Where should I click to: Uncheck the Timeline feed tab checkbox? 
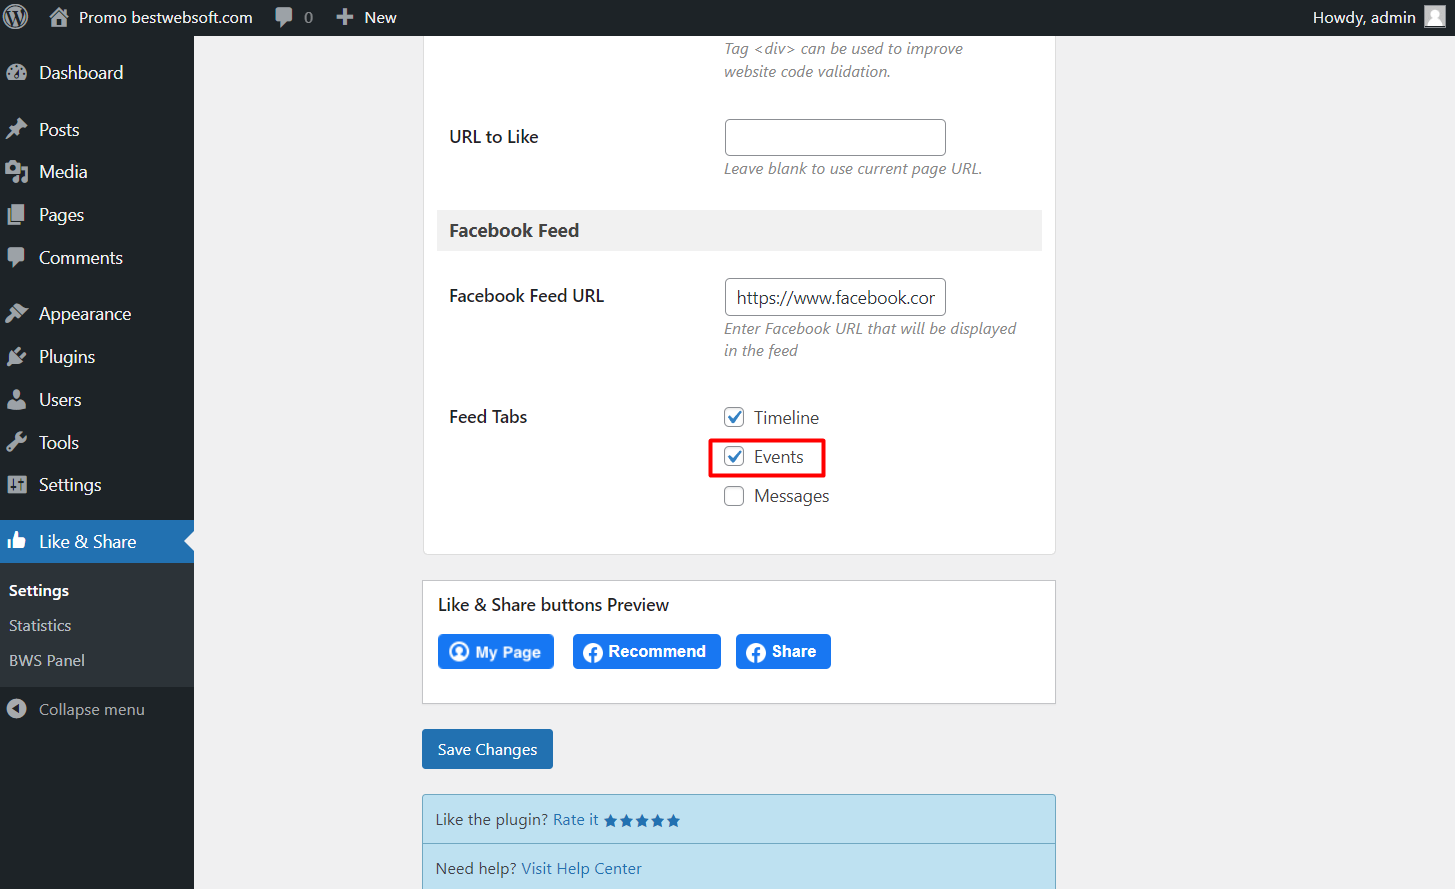click(734, 417)
